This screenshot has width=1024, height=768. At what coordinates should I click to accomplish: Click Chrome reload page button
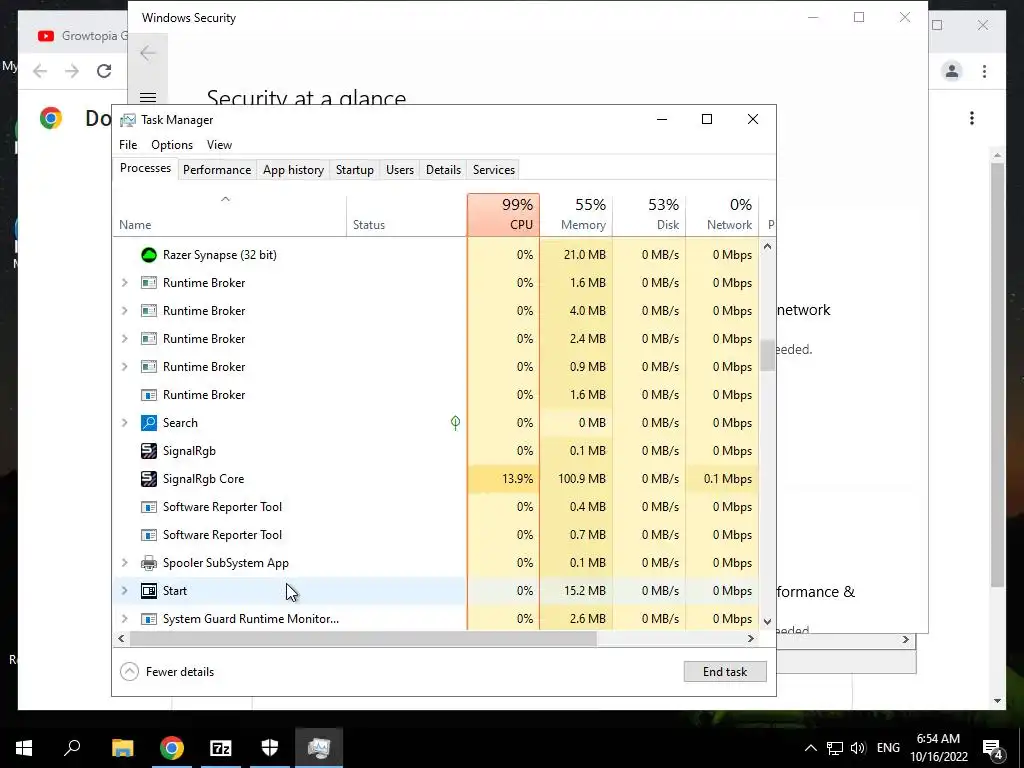(x=104, y=71)
